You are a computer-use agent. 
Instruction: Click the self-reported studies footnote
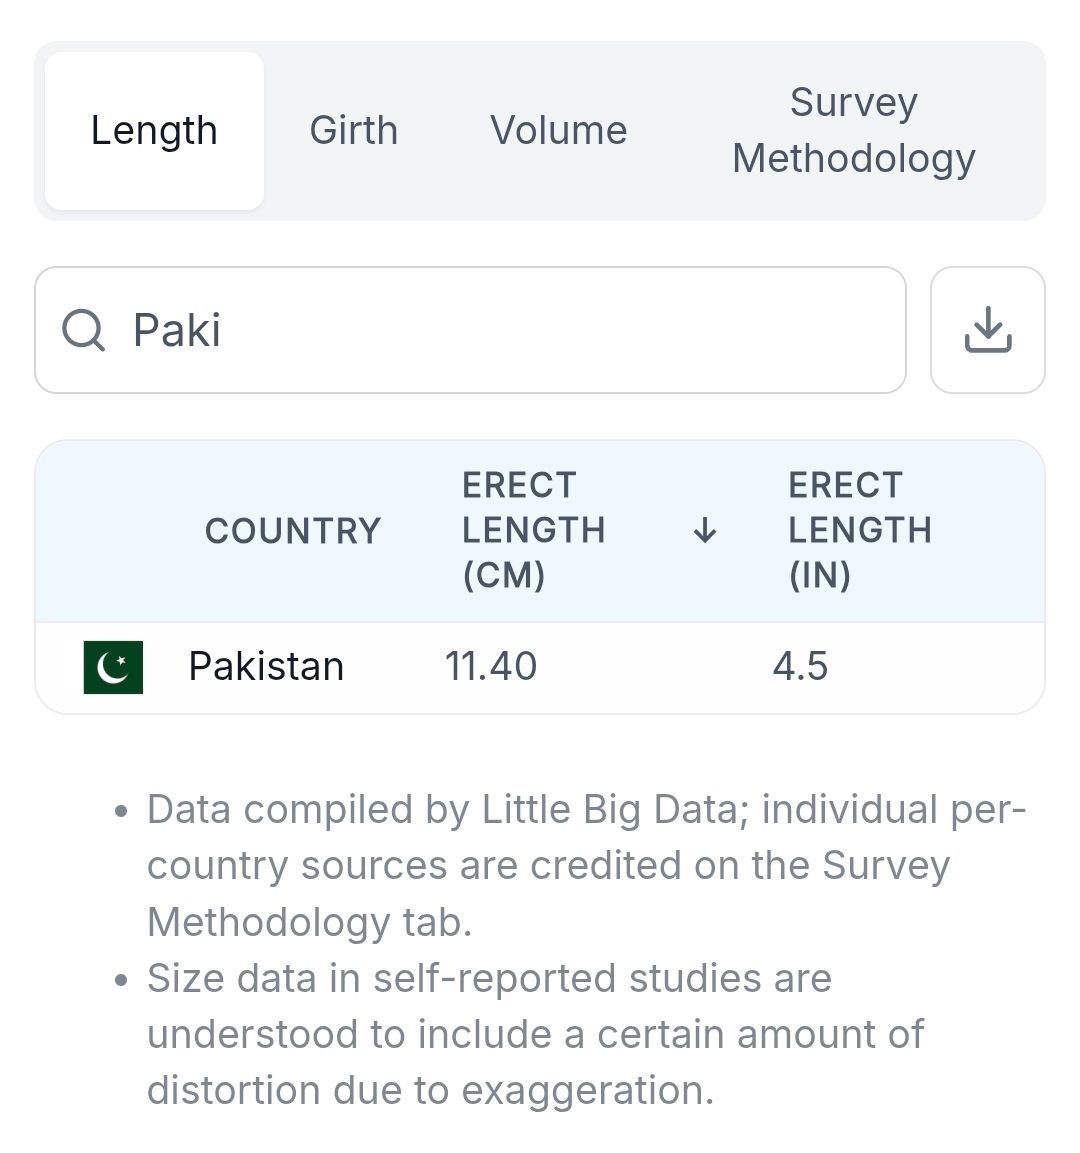[x=535, y=1034]
